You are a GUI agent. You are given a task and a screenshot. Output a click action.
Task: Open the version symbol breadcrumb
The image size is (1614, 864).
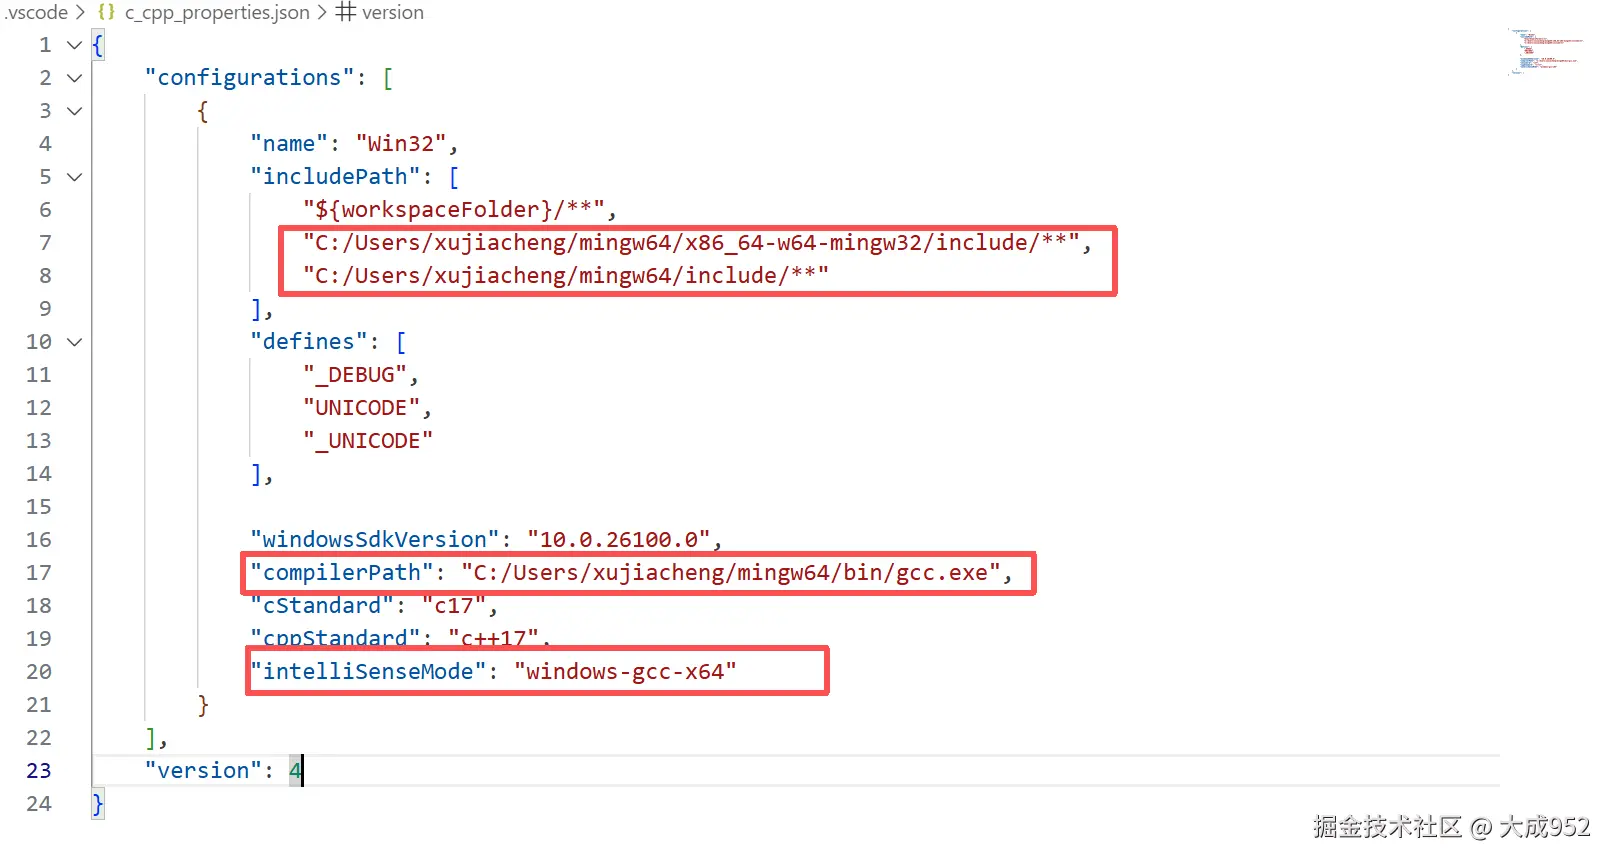coord(393,13)
